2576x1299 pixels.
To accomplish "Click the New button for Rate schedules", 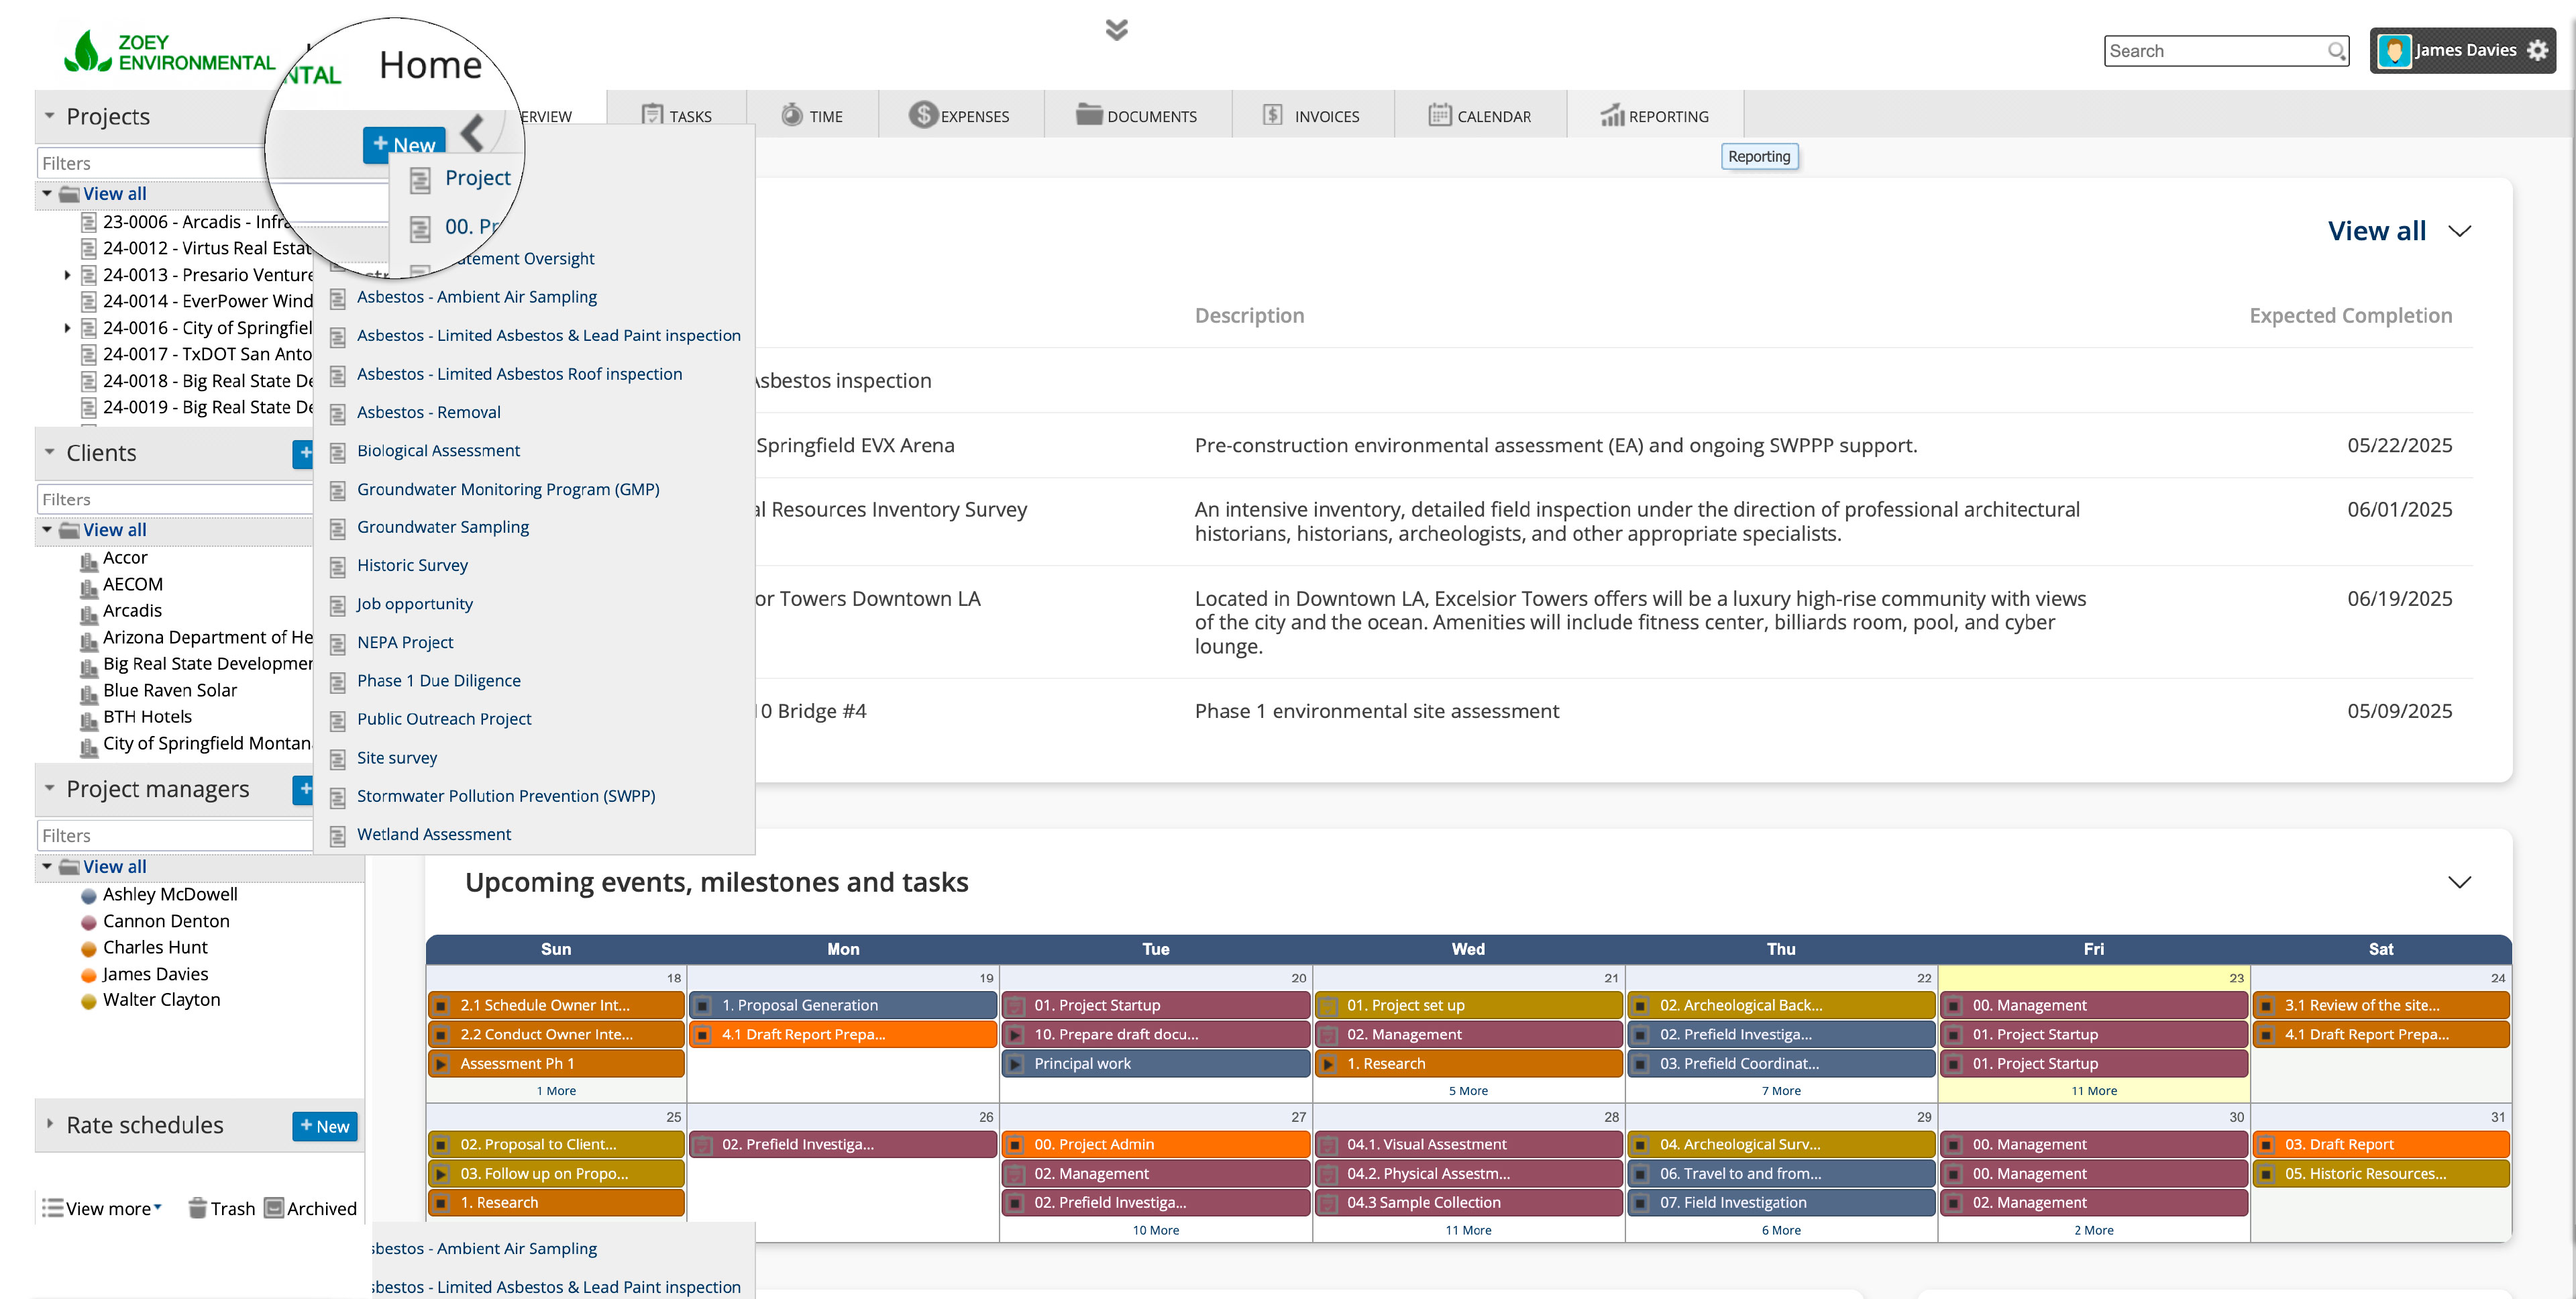I will [x=324, y=1126].
